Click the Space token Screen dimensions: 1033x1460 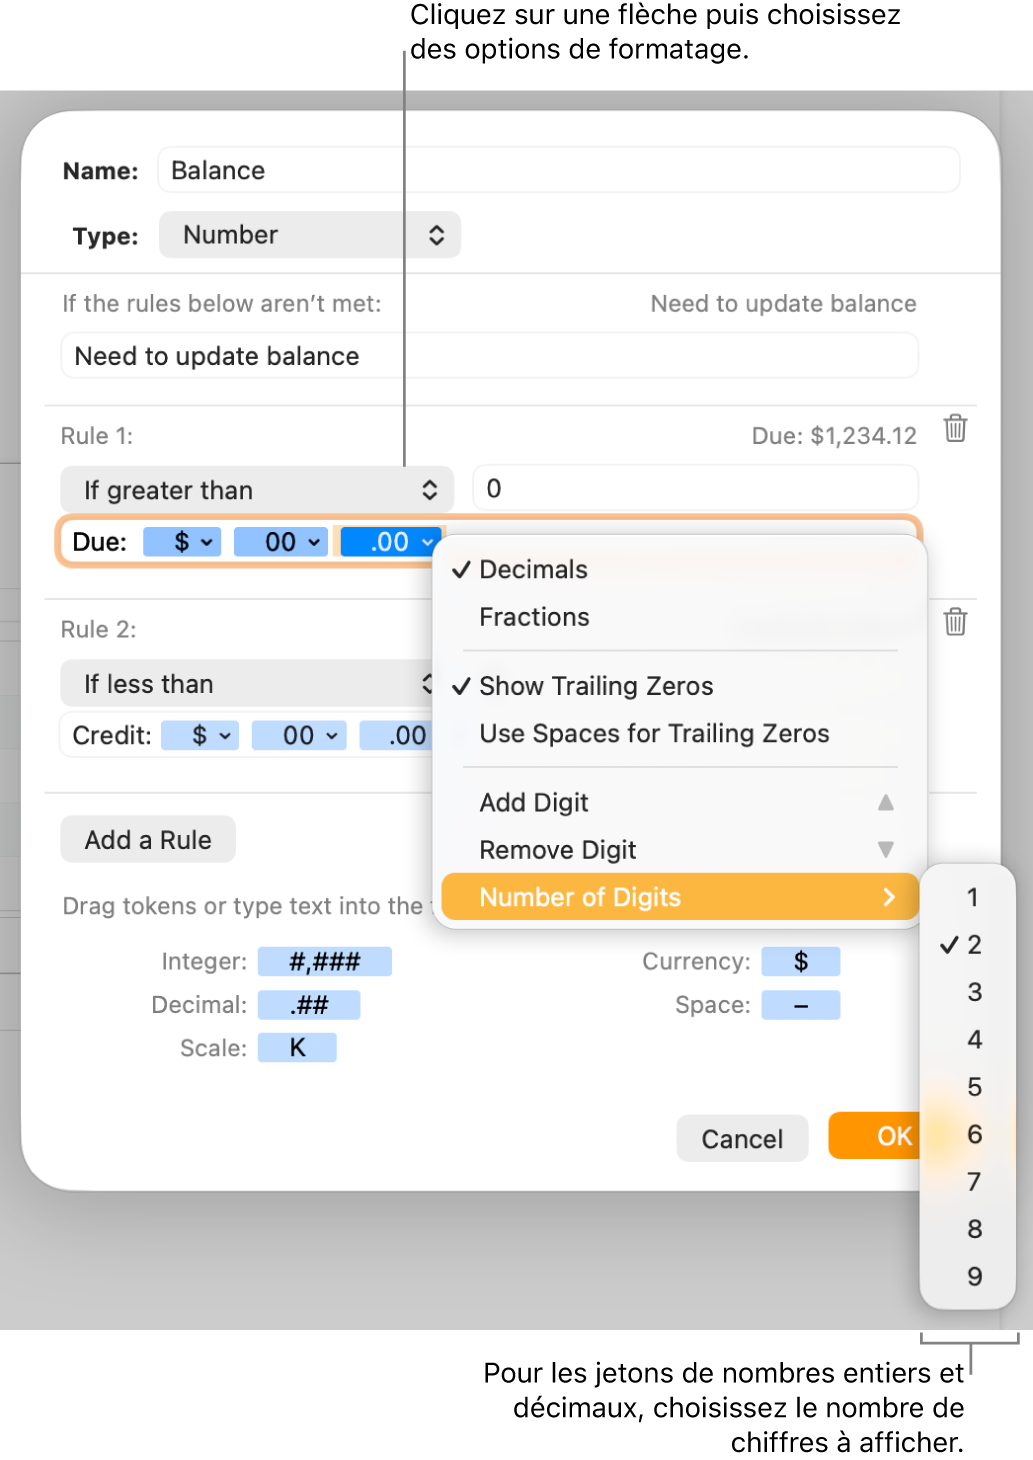(800, 1005)
